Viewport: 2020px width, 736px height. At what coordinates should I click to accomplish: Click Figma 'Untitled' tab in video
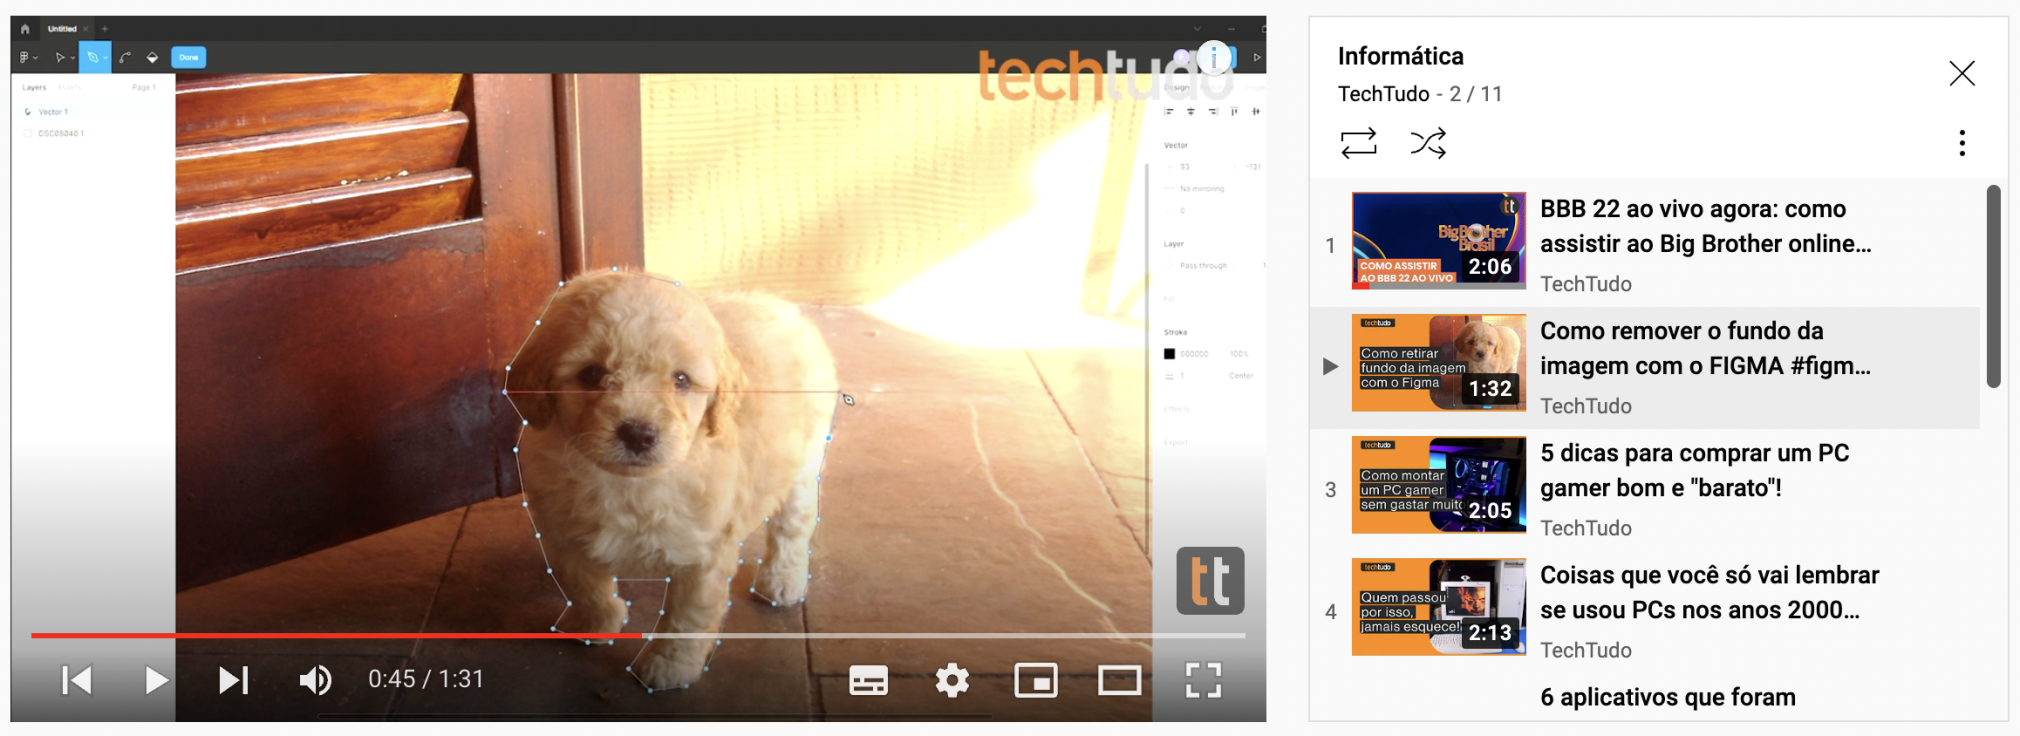click(x=62, y=29)
